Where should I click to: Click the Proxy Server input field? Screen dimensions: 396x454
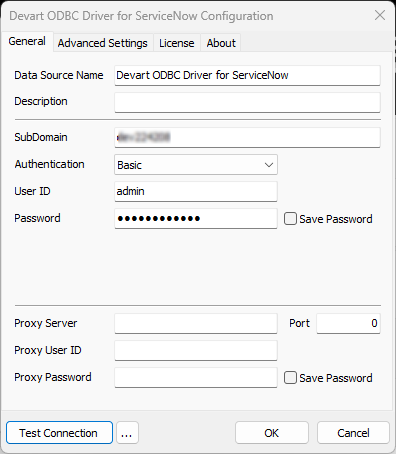pos(196,323)
